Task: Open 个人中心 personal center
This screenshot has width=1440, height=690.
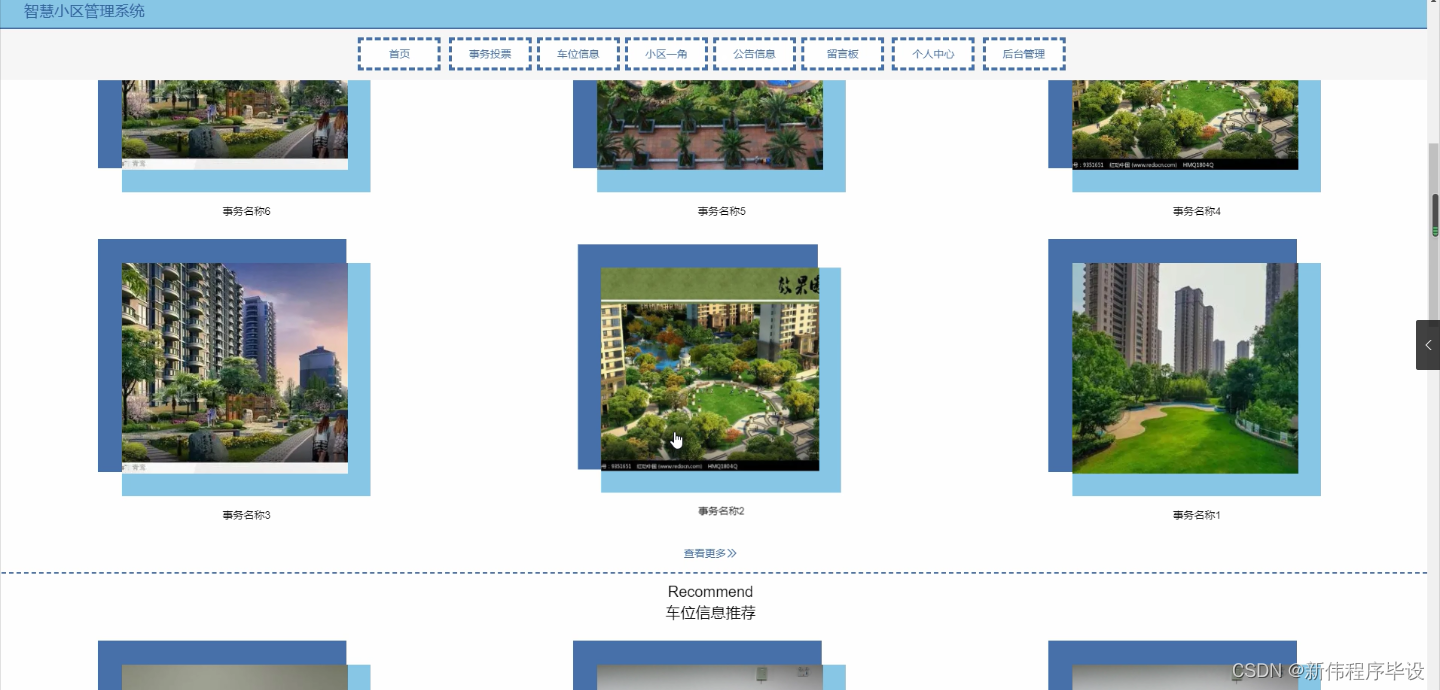Action: pos(933,53)
